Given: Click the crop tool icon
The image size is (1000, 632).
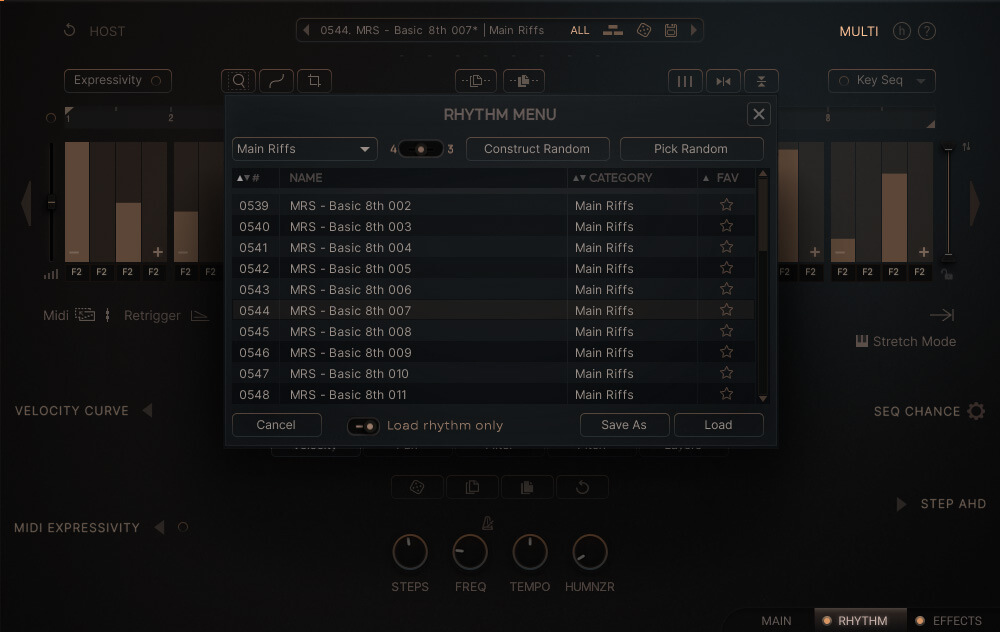Looking at the screenshot, I should (315, 81).
